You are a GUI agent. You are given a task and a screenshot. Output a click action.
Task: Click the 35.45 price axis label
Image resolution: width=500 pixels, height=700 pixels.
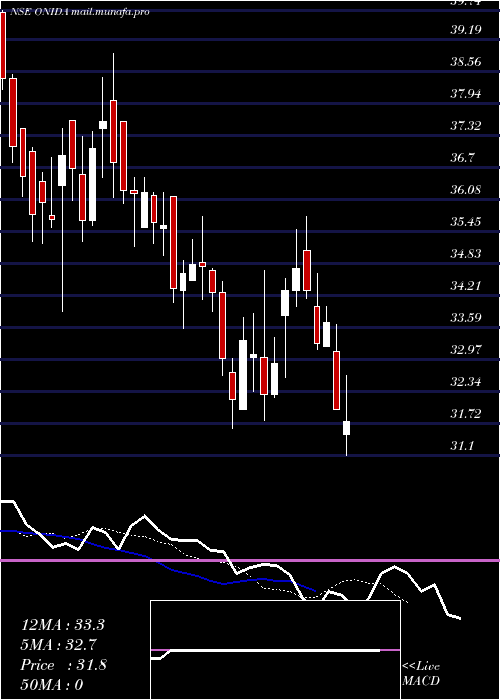point(465,222)
